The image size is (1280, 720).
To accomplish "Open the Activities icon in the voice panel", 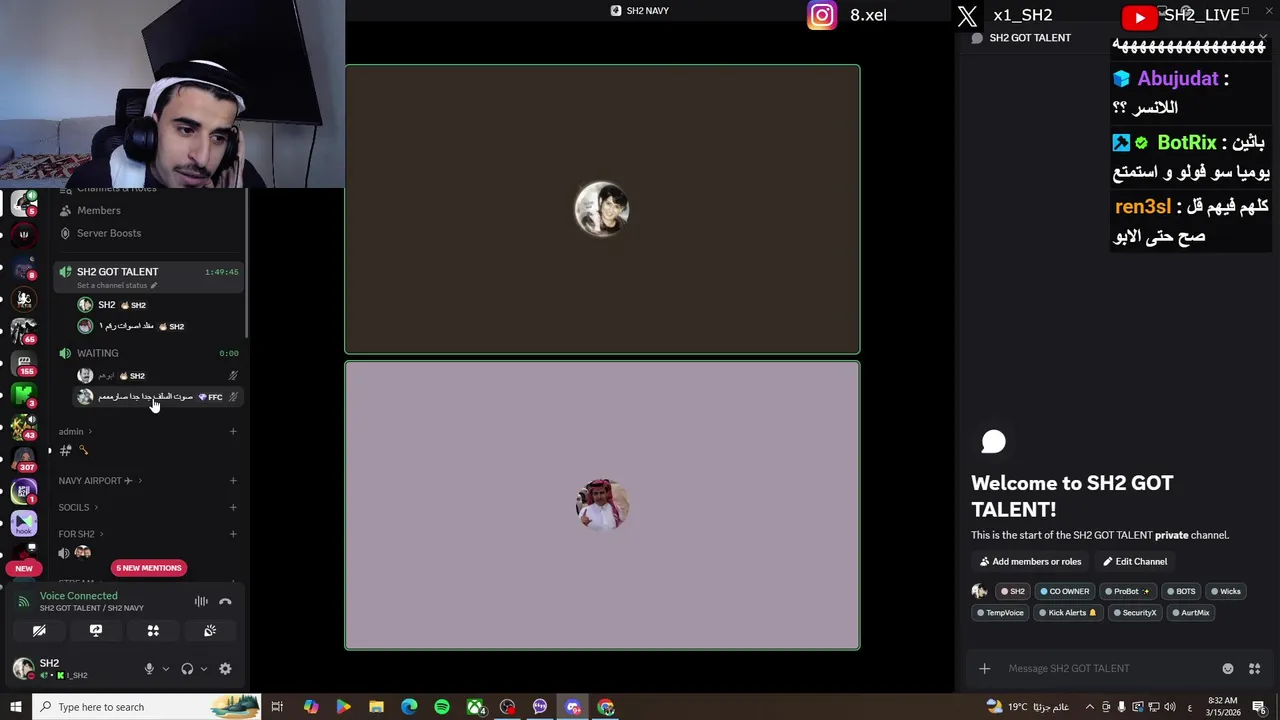I will (x=153, y=631).
